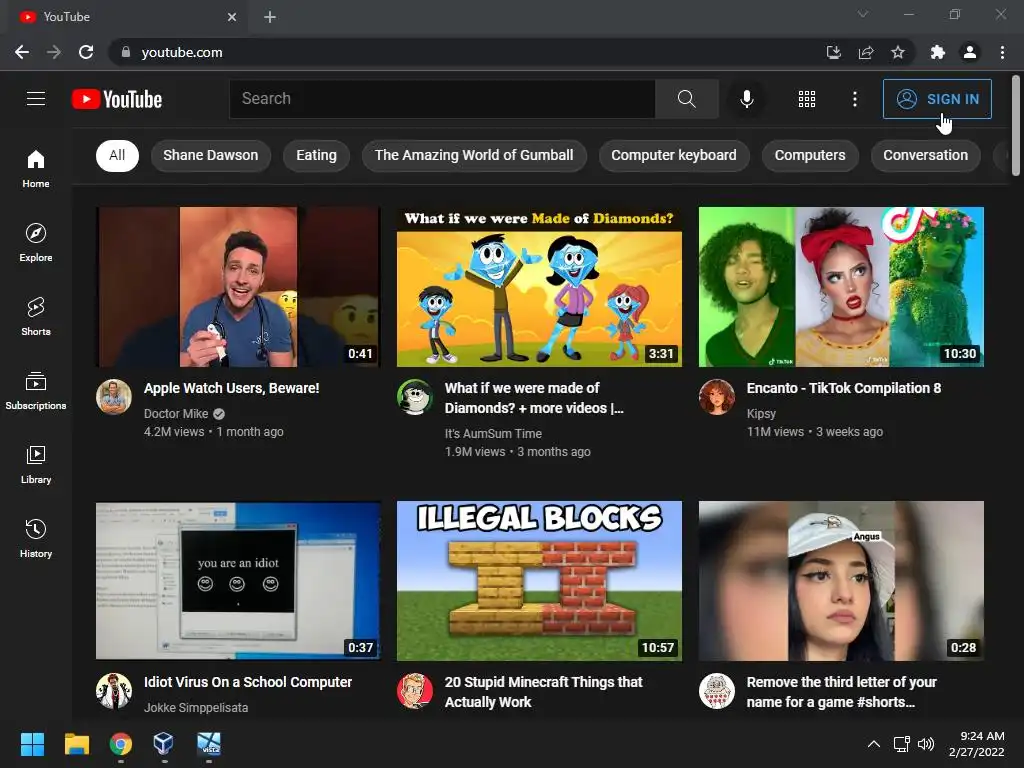Click browser back arrow

coord(22,52)
